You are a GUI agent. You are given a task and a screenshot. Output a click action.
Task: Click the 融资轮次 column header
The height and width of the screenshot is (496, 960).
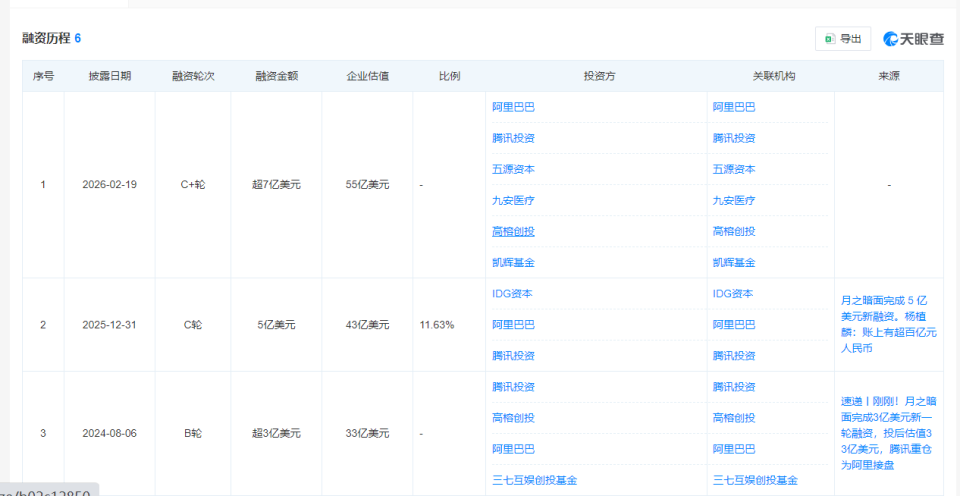point(193,77)
